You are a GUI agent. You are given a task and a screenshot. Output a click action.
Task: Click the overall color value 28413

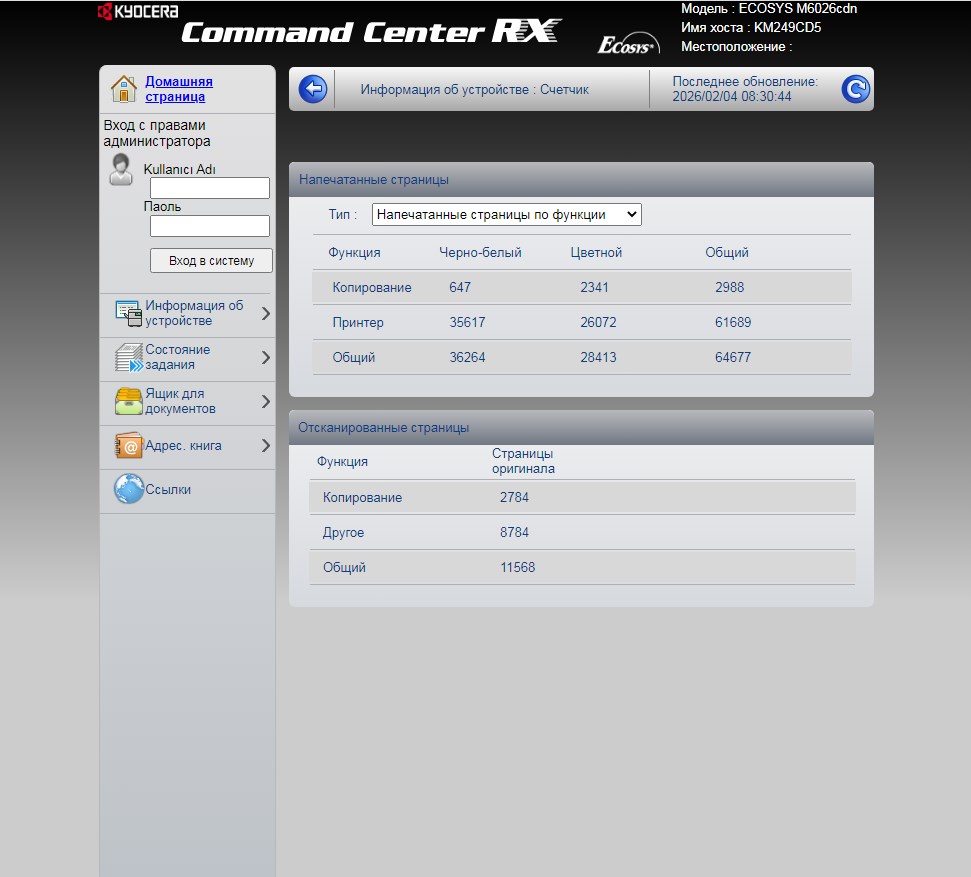point(598,357)
